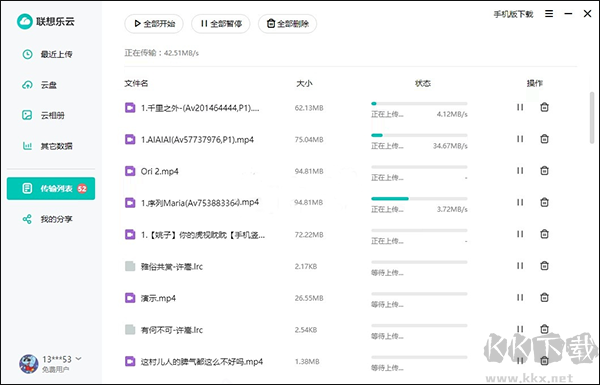Viewport: 600px width, 385px height.
Task: Click progress bar of 1.千里之外 upload
Action: [x=419, y=103]
